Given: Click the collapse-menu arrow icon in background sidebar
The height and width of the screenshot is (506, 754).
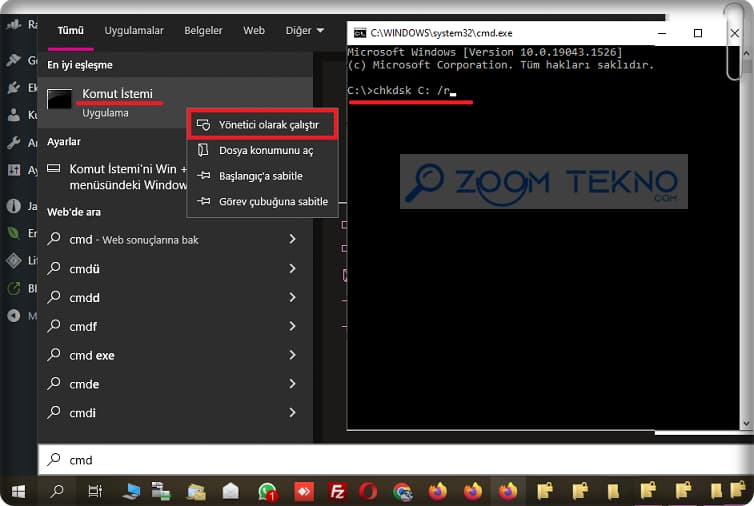Looking at the screenshot, I should tap(13, 316).
